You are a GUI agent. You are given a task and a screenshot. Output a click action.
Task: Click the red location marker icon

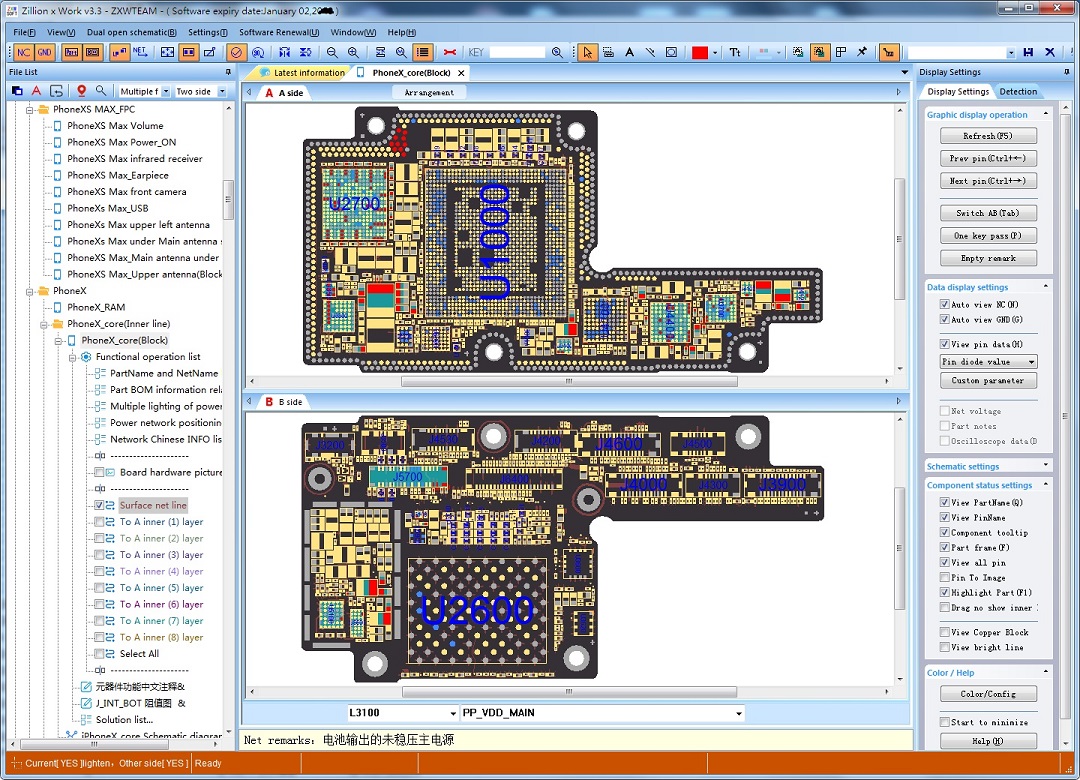pos(80,89)
